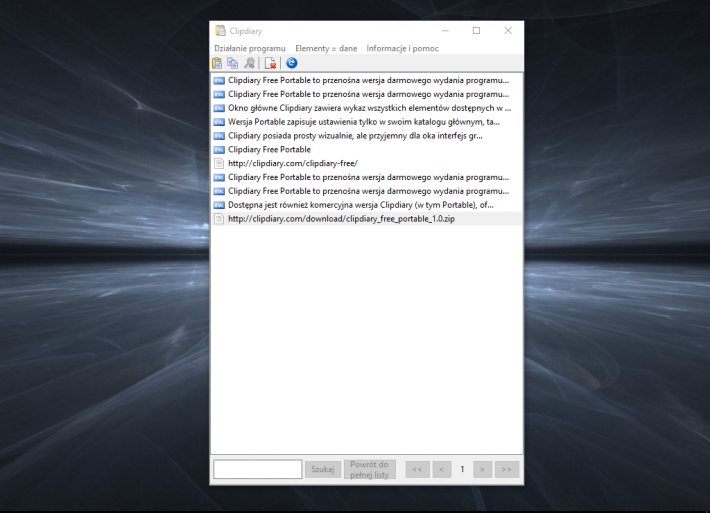Focus the search text field
This screenshot has width=710, height=513.
(x=258, y=469)
